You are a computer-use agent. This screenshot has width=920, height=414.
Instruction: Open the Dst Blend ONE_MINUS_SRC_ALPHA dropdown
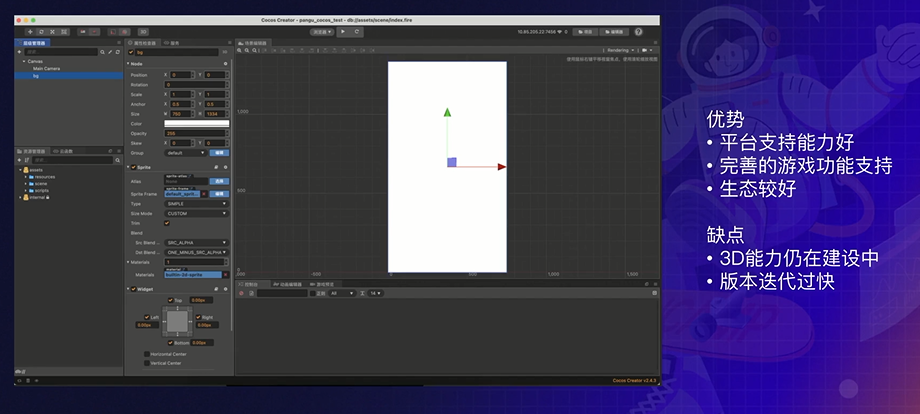[x=197, y=252]
